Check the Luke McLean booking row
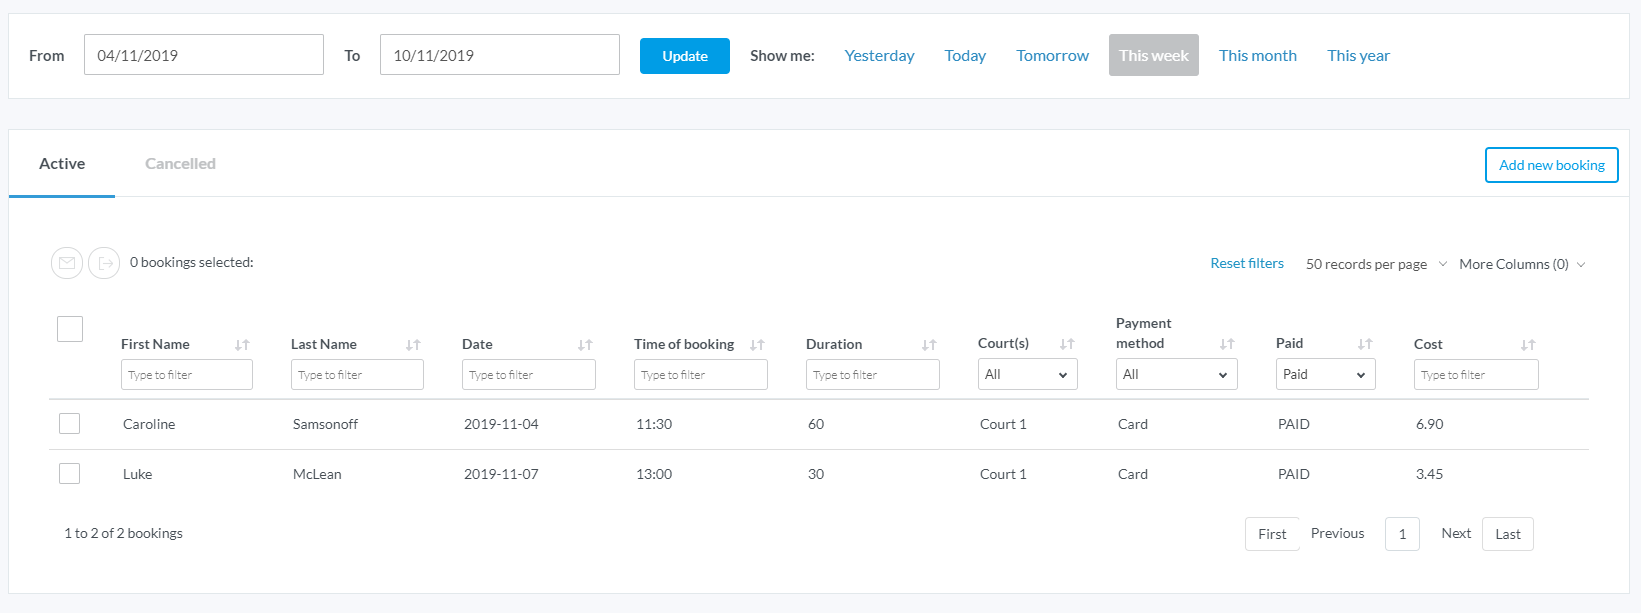This screenshot has width=1641, height=613. pyautogui.click(x=69, y=474)
